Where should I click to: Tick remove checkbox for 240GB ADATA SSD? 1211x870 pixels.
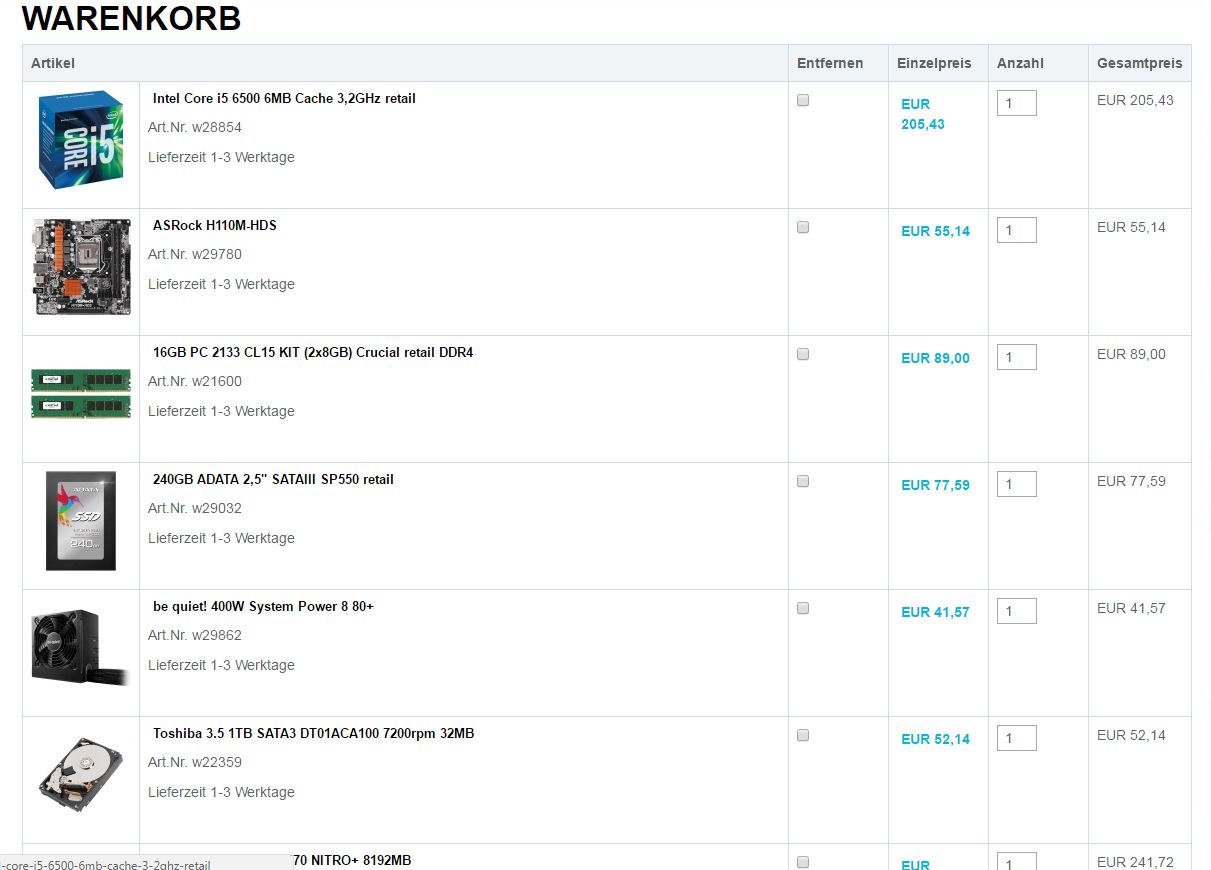point(803,481)
